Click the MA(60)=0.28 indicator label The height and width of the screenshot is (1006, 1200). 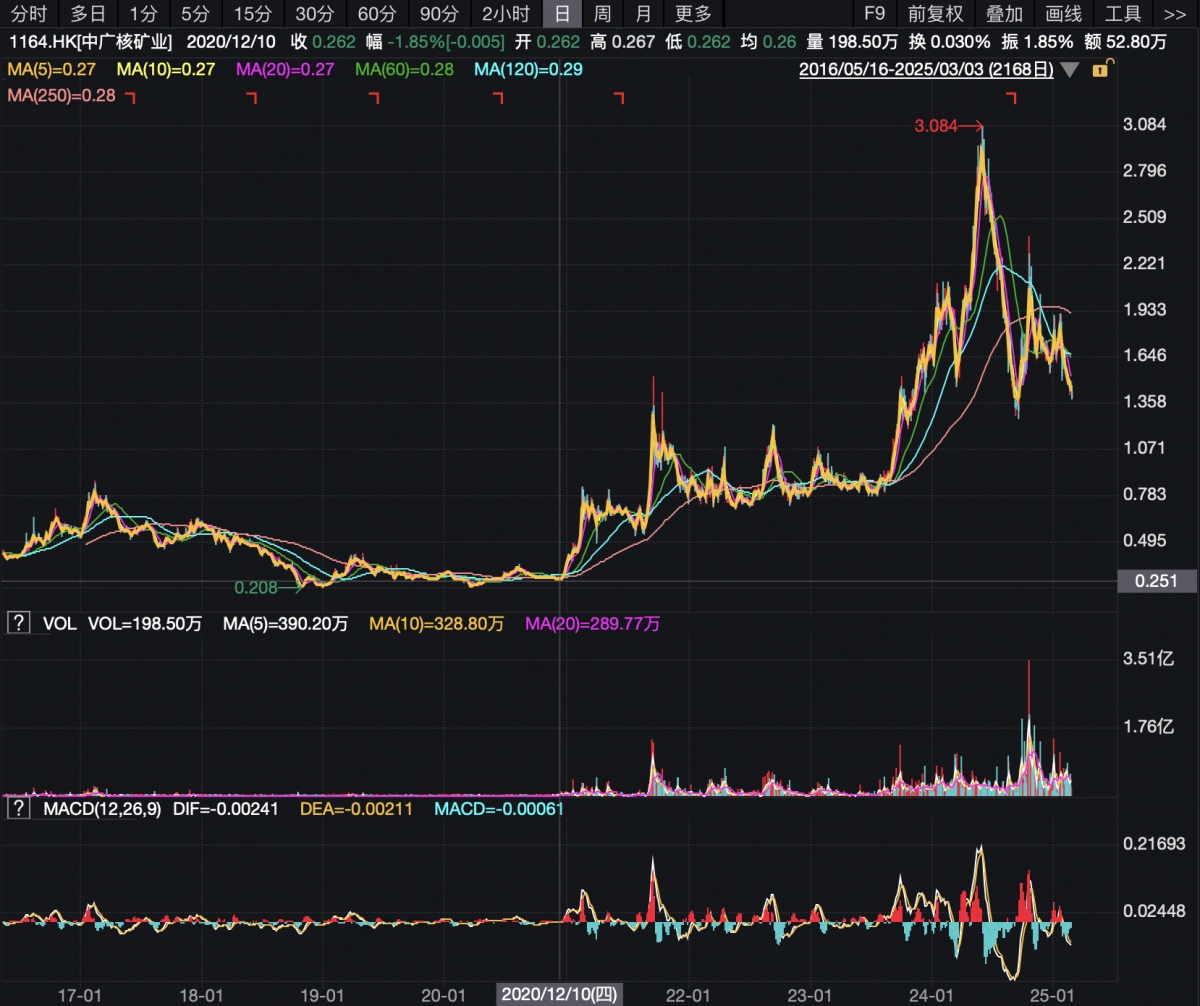tap(406, 70)
